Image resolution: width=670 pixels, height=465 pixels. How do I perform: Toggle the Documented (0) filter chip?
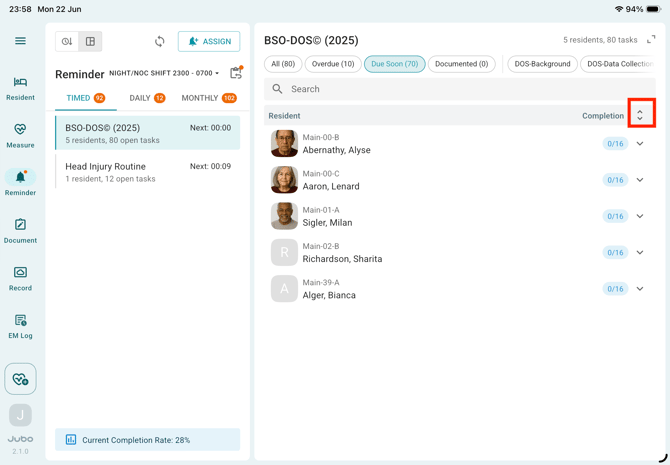click(461, 64)
